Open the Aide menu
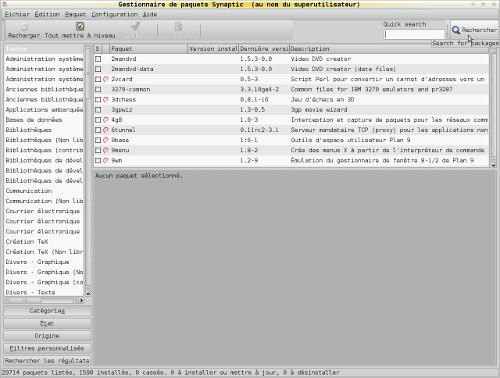 pos(150,14)
